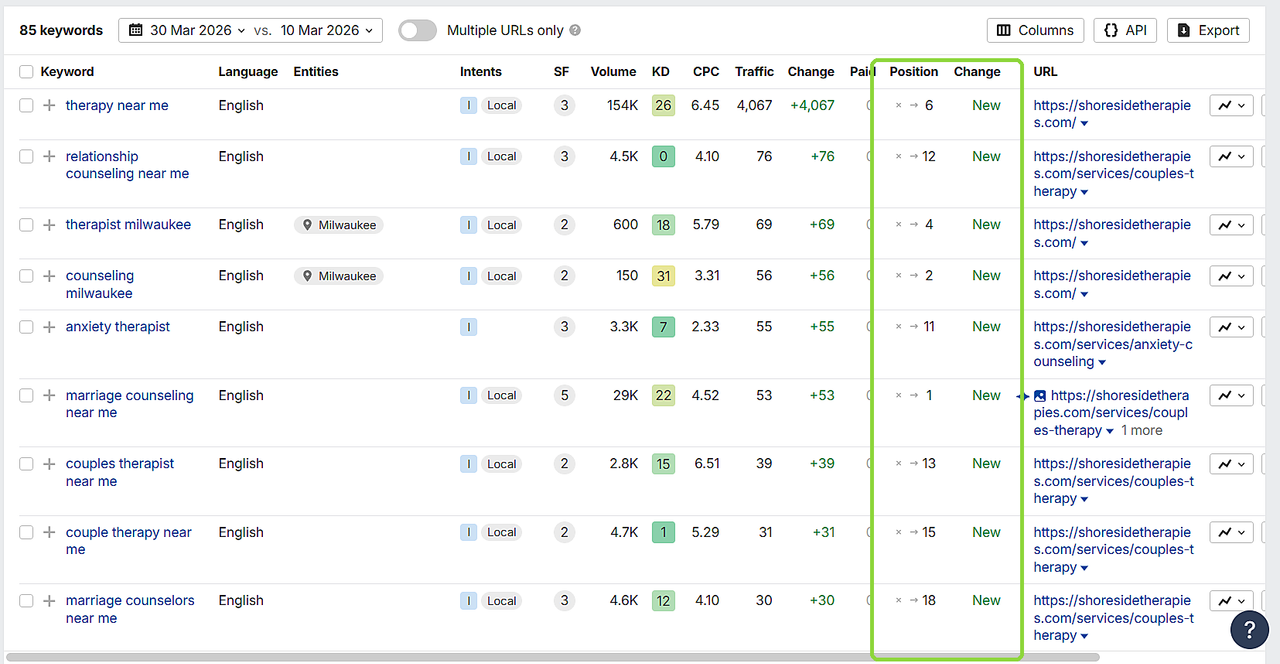The height and width of the screenshot is (664, 1280).
Task: Check the box for 'relationship counseling near me'
Action: pyautogui.click(x=26, y=156)
